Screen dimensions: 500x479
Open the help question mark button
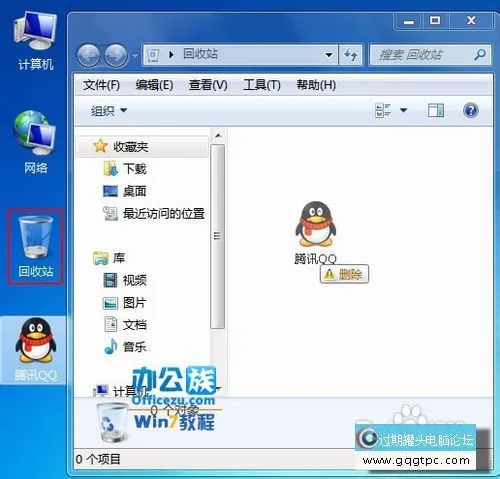[x=471, y=111]
